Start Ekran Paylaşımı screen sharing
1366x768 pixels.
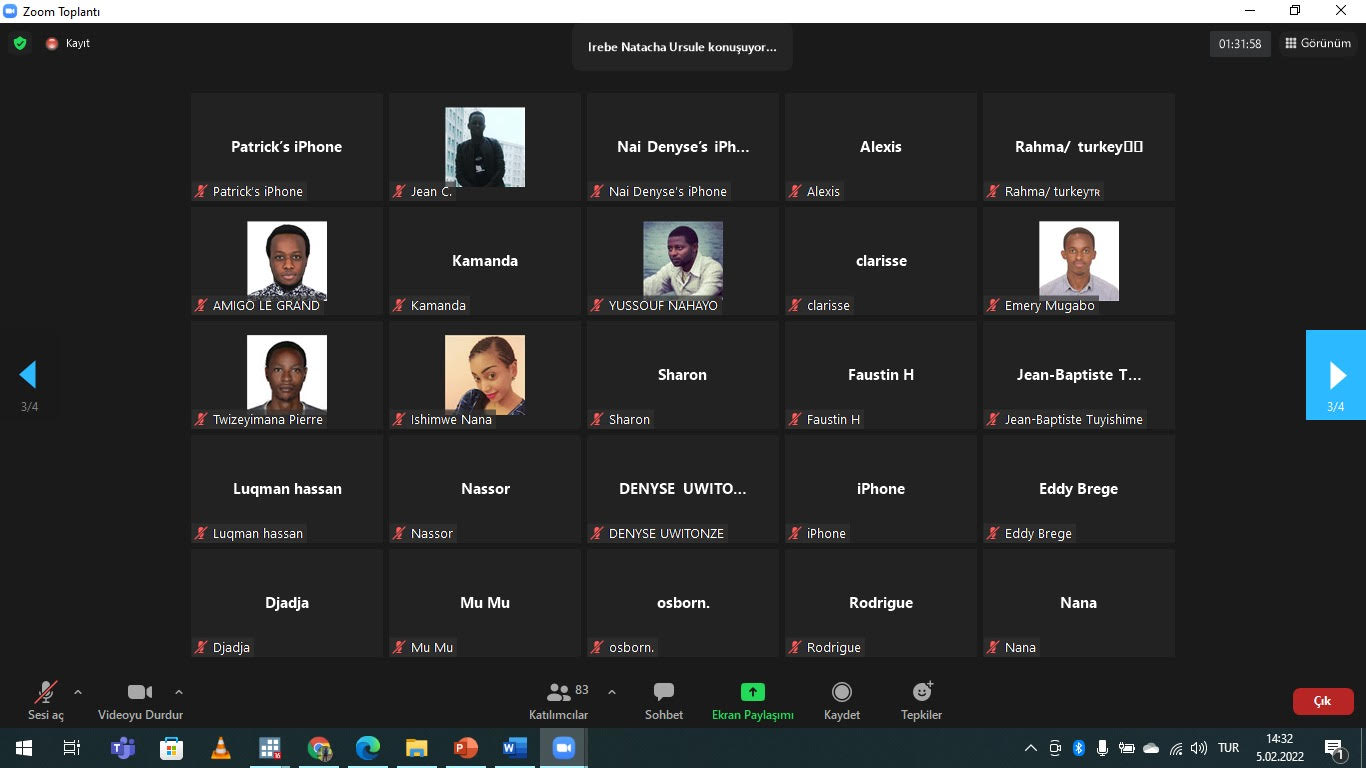tap(752, 701)
